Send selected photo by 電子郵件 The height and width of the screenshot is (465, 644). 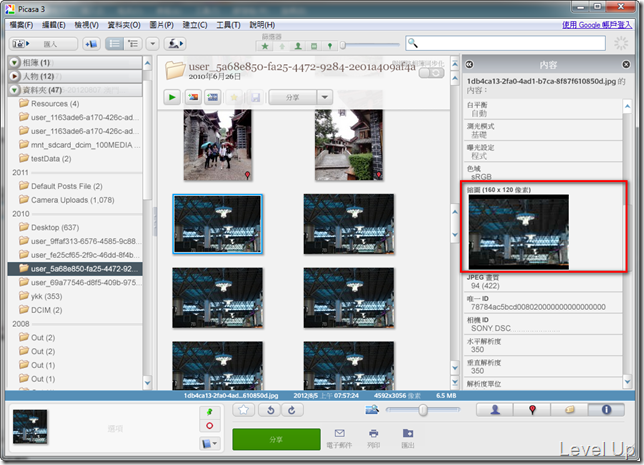[x=339, y=438]
